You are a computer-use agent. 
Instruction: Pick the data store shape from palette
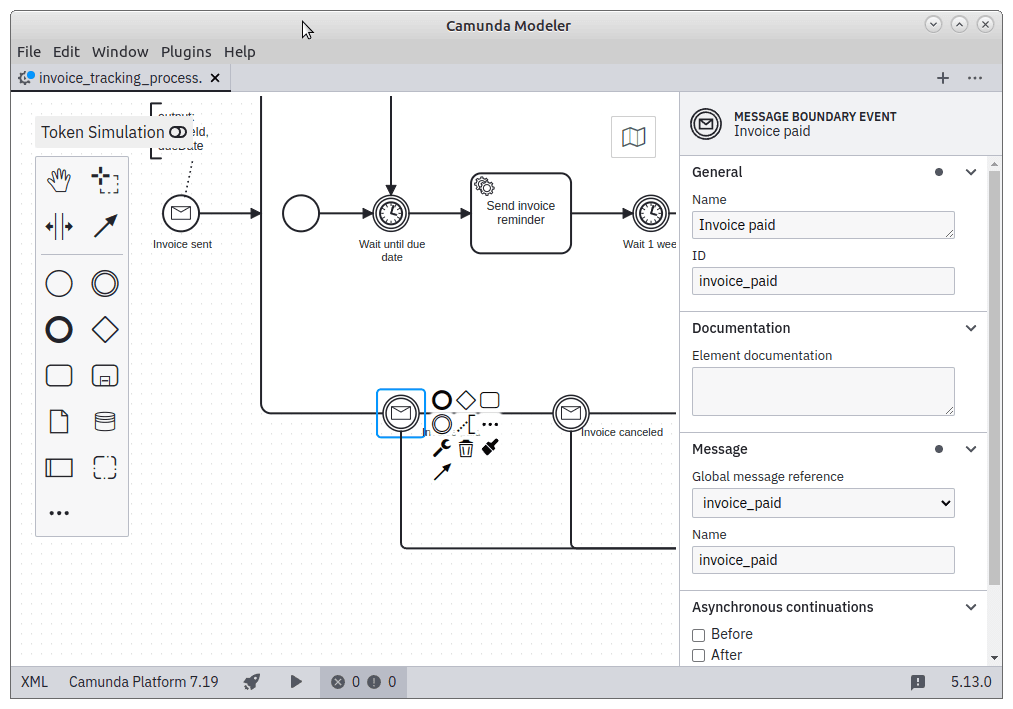click(x=105, y=421)
